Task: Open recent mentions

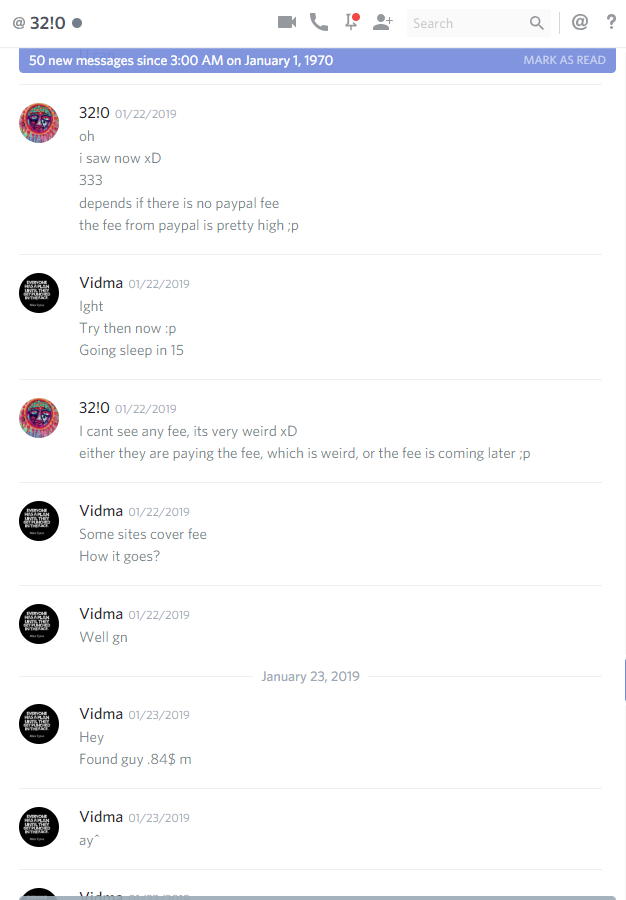Action: tap(580, 22)
